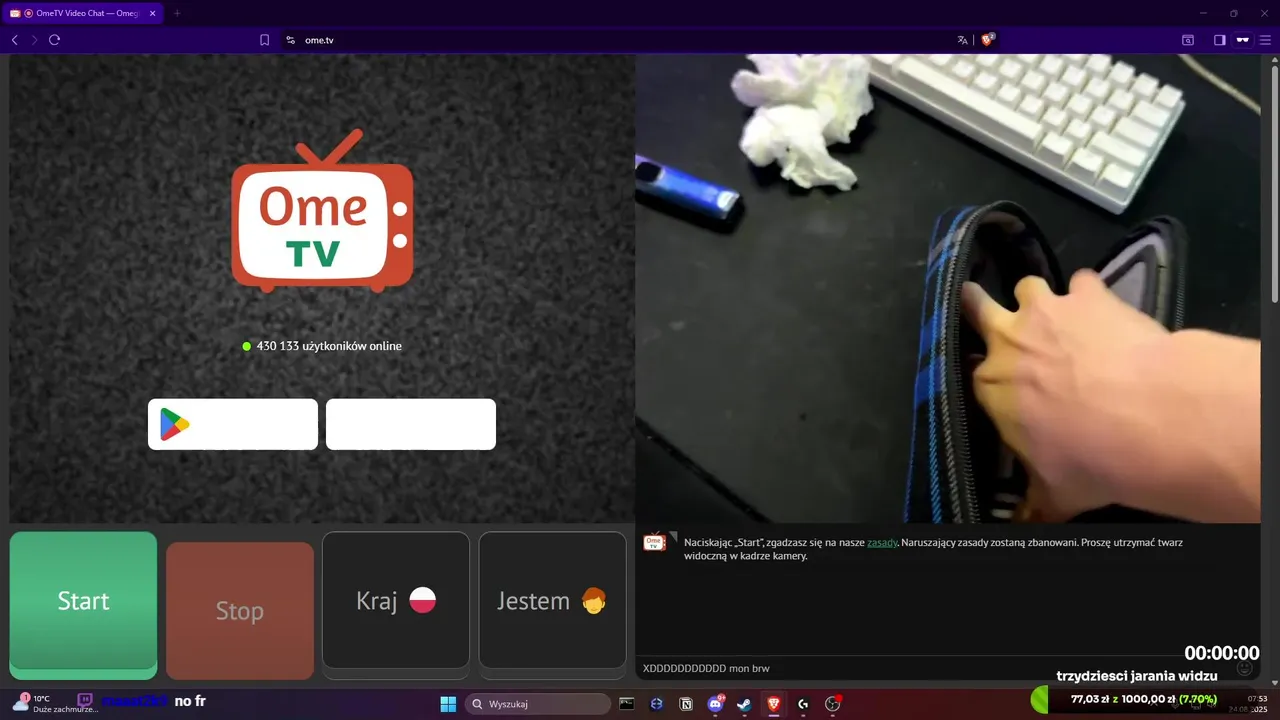
Task: Open a new browser tab
Action: click(x=177, y=13)
